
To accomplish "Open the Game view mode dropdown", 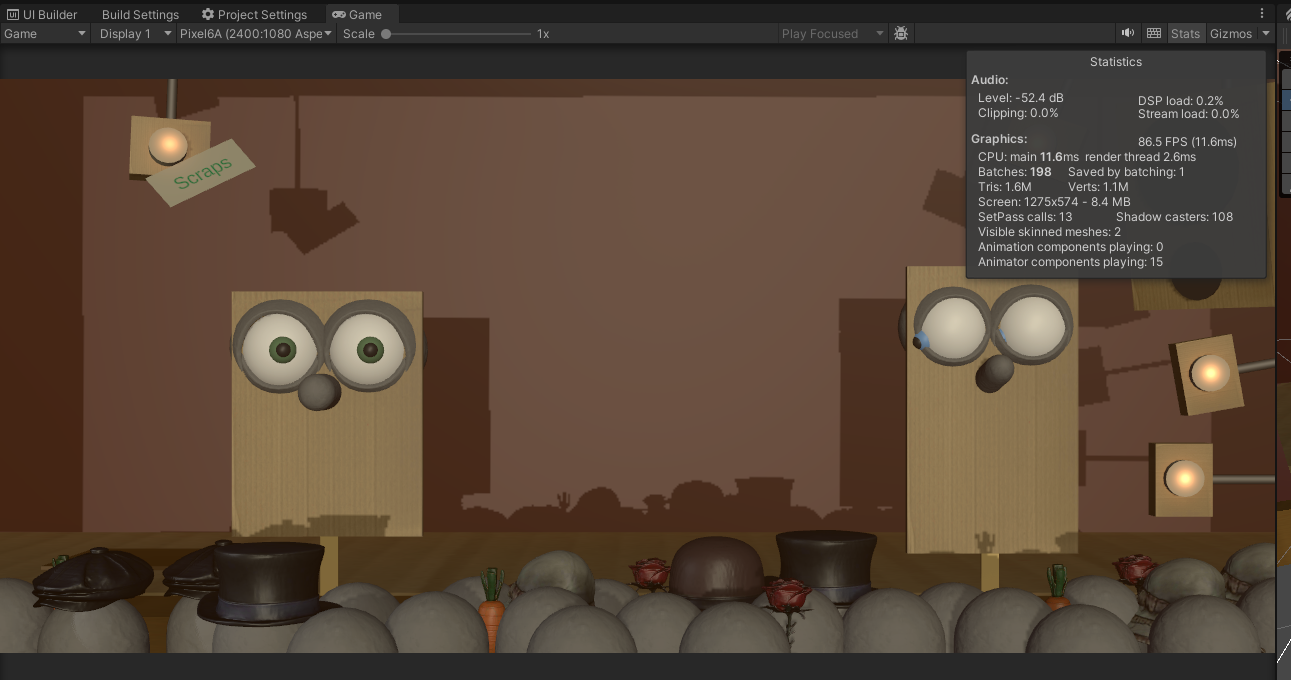I will 45,33.
